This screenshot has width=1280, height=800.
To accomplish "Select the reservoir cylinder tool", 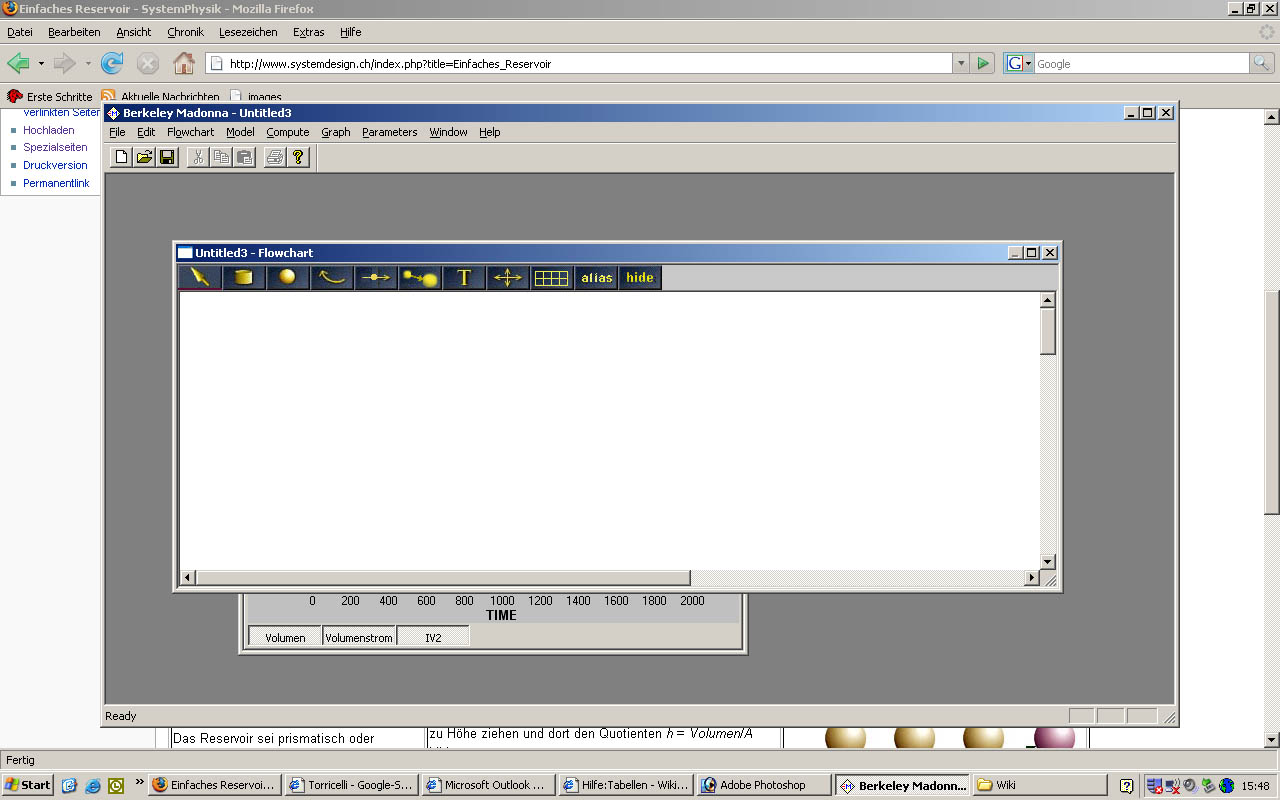I will click(244, 277).
